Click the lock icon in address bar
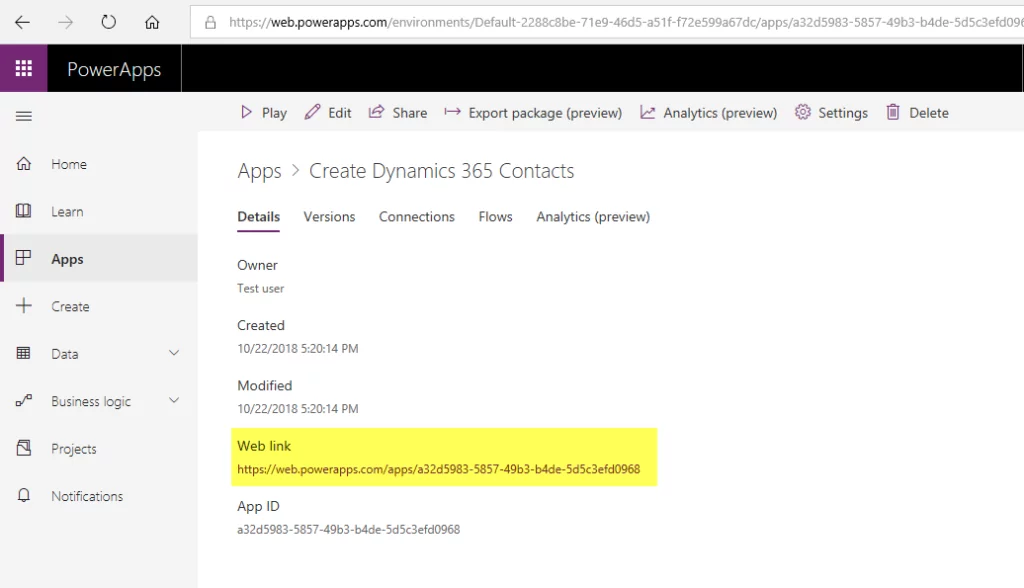The height and width of the screenshot is (588, 1024). [x=210, y=23]
